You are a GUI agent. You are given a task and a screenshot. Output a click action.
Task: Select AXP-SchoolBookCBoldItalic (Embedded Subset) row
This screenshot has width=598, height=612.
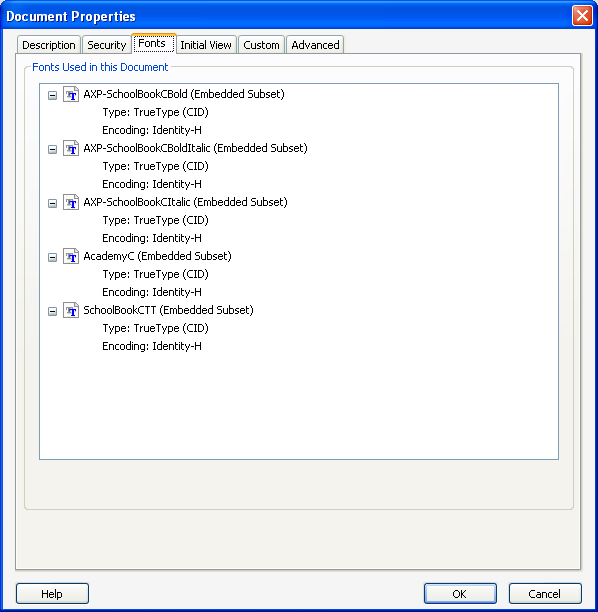(196, 148)
